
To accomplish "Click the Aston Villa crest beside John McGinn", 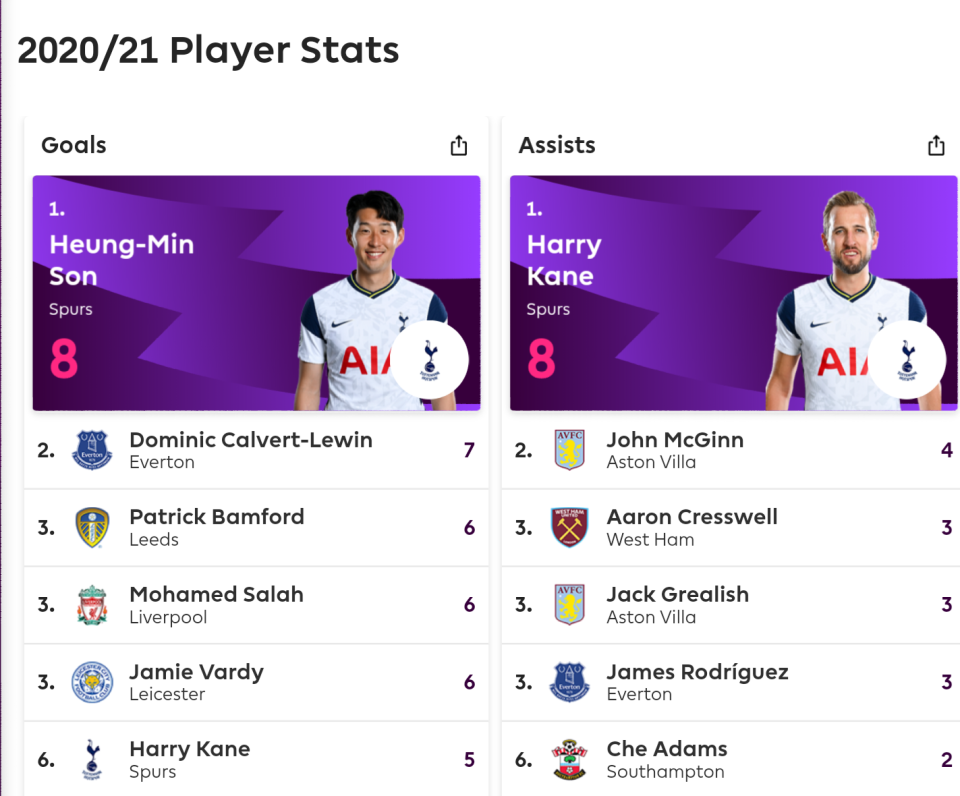I will [x=570, y=450].
